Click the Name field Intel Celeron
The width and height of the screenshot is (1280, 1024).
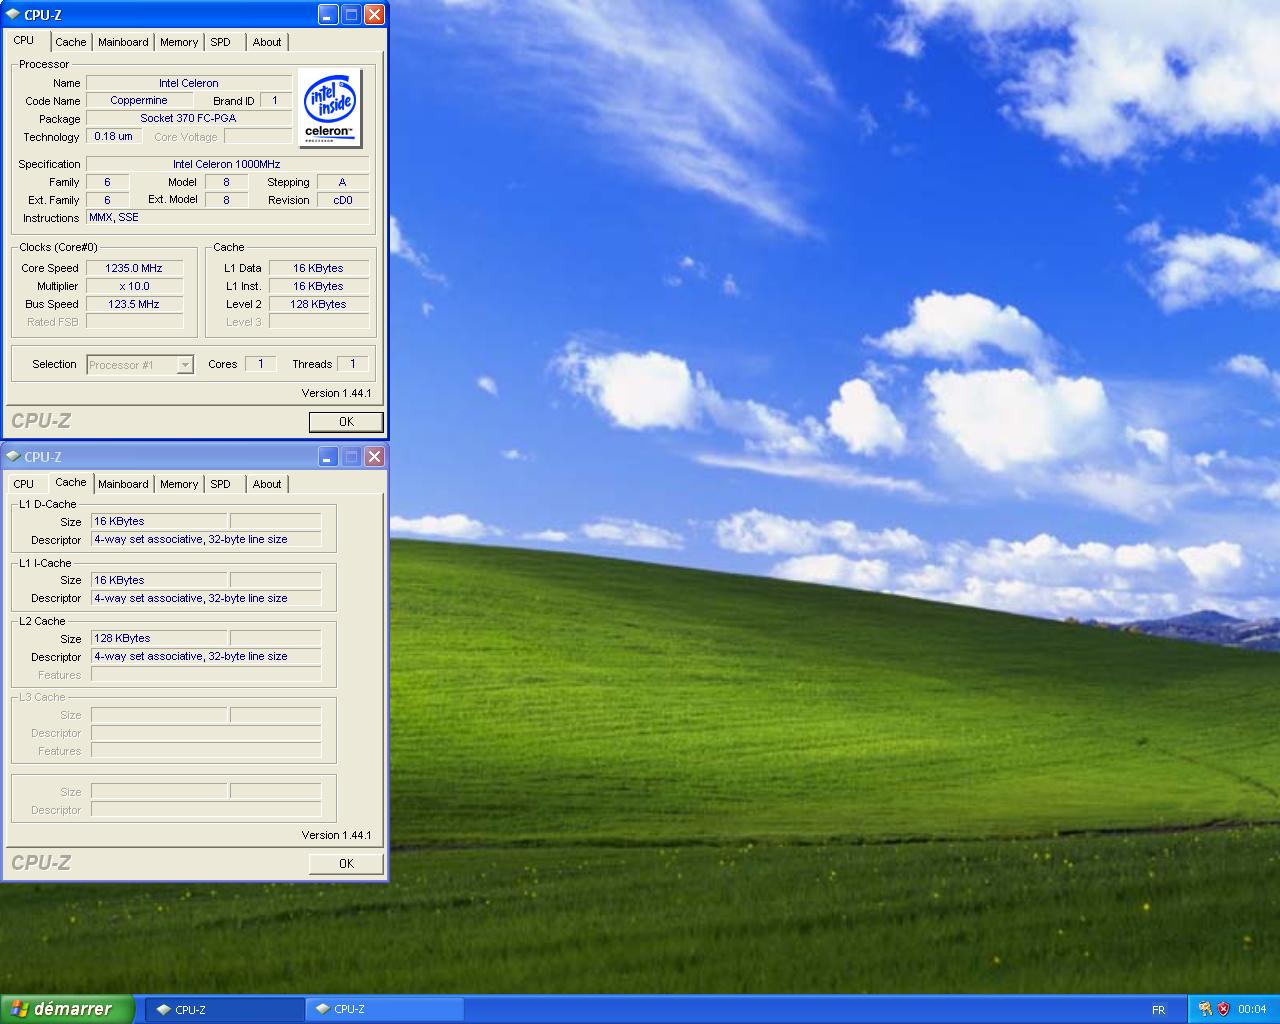[x=189, y=83]
